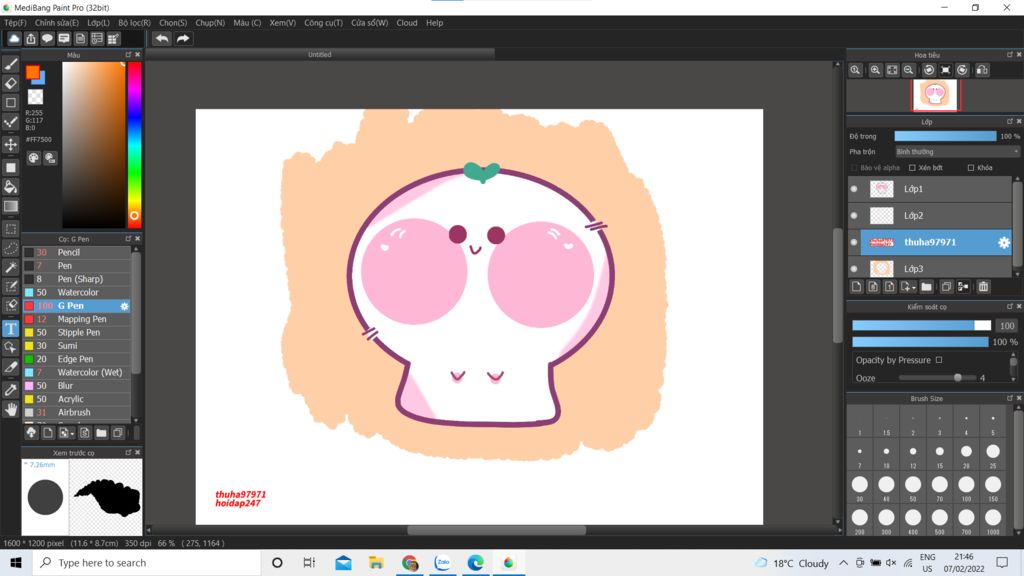Select the Pencil brush

point(77,252)
